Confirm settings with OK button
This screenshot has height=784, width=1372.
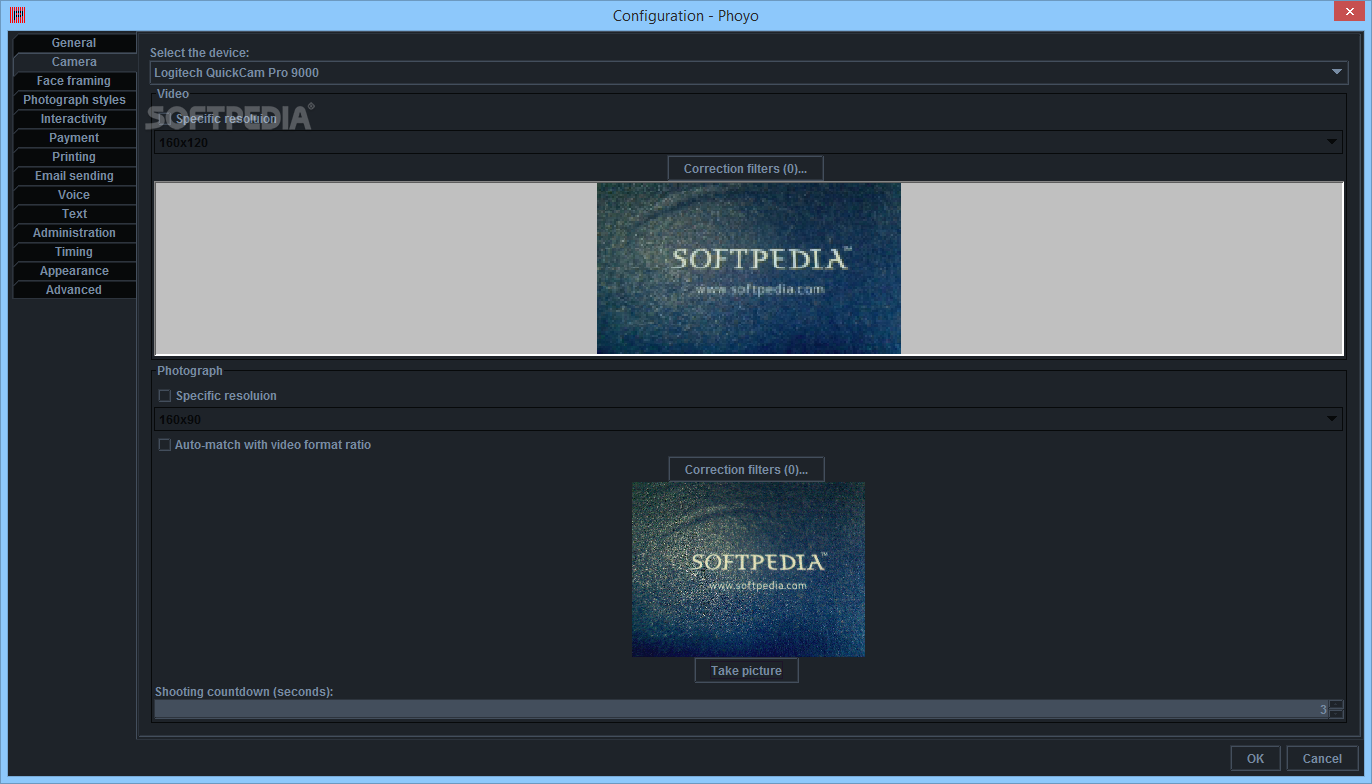click(1255, 759)
